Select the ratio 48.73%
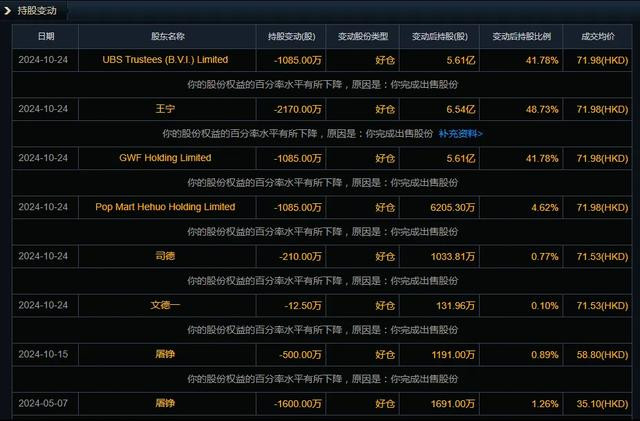Screen dimensions: 640x421 542,109
